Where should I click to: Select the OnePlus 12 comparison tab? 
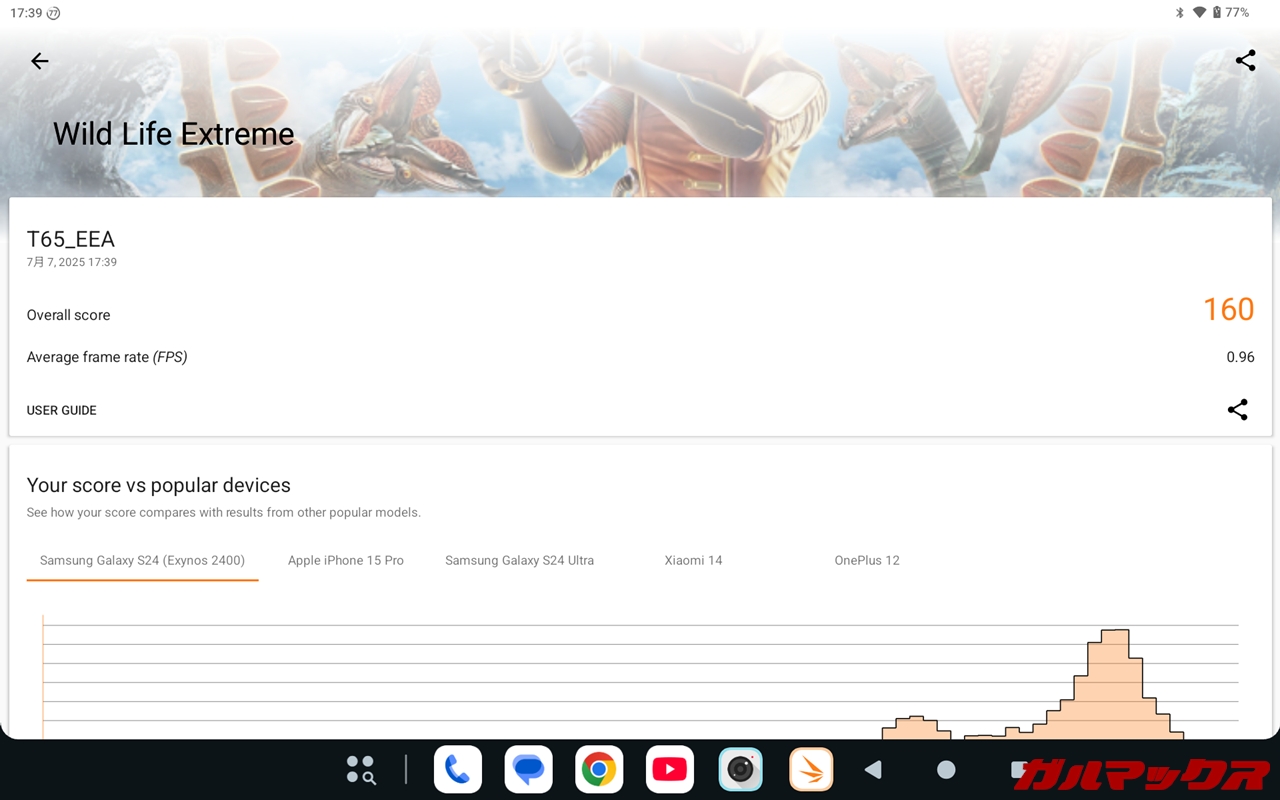867,561
